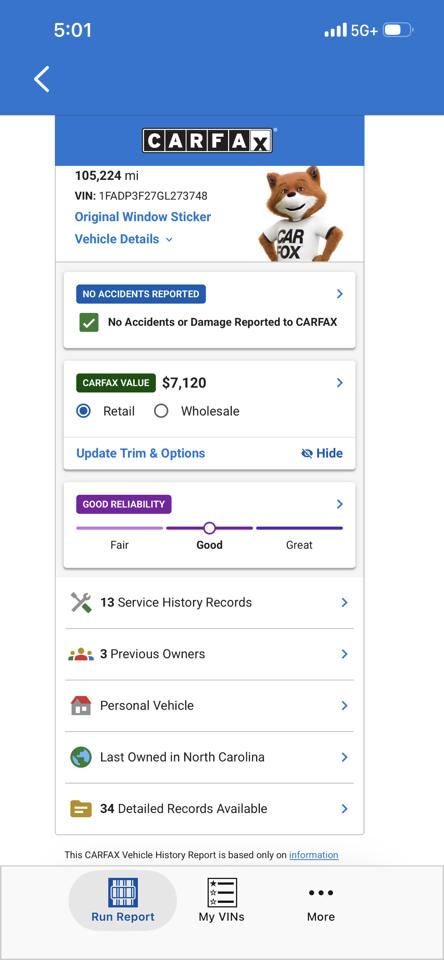Open 3 Previous Owners row

[x=209, y=654]
